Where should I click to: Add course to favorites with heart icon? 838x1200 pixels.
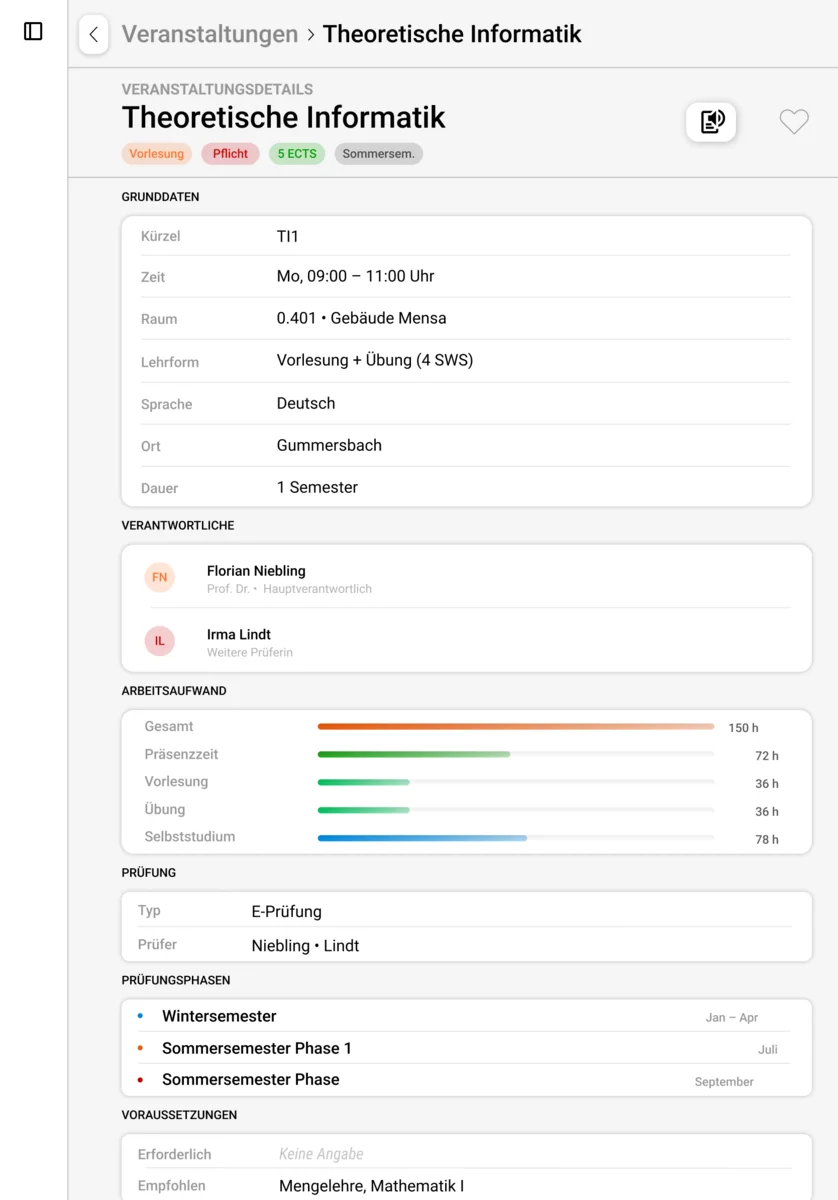coord(793,122)
